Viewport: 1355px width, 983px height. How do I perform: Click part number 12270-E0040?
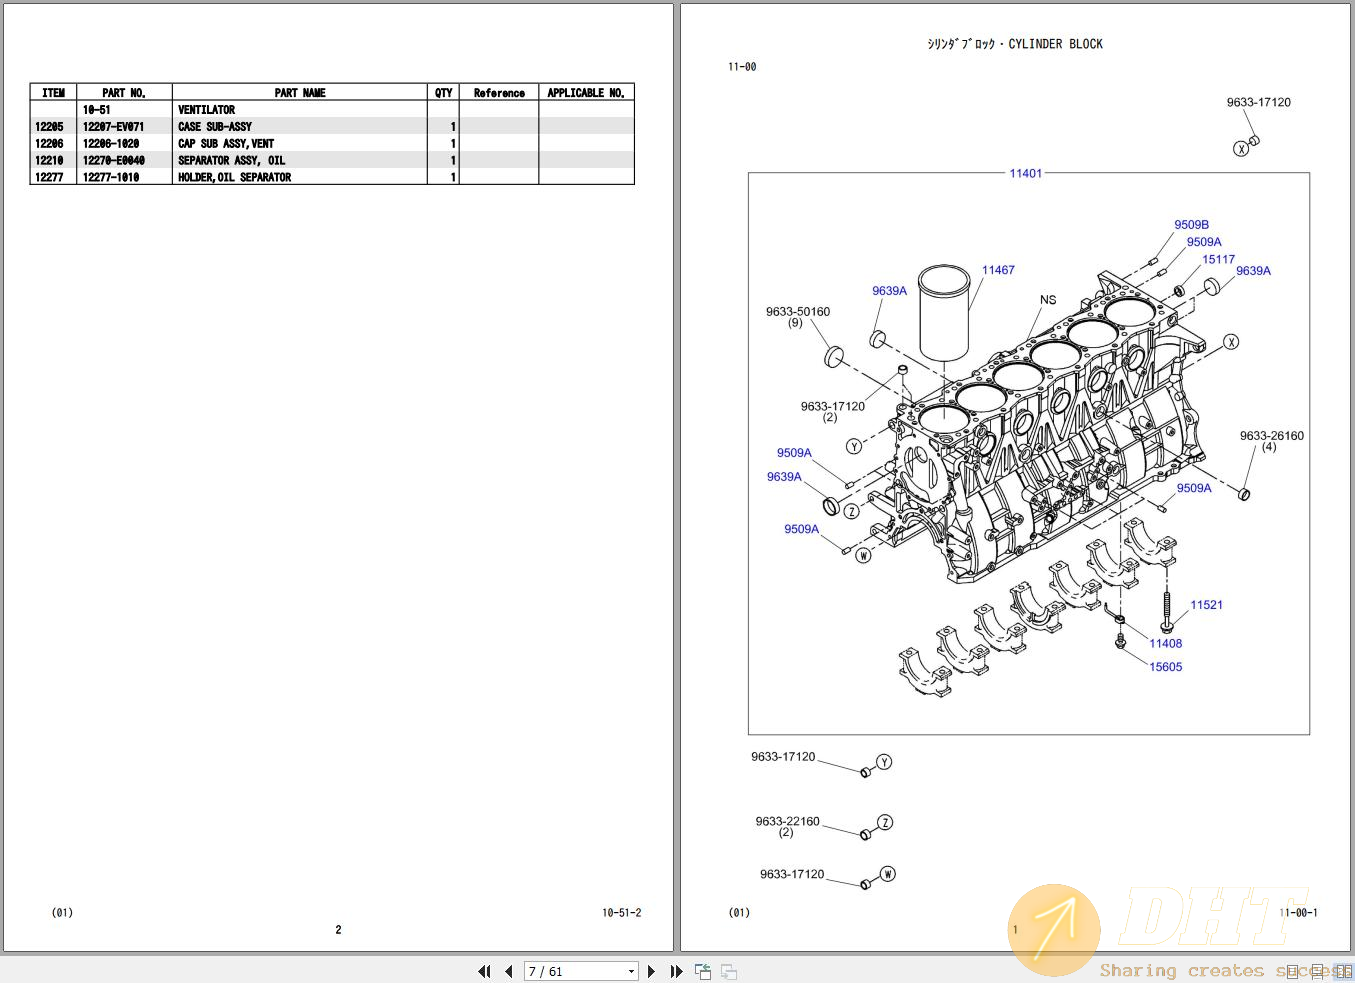[114, 161]
